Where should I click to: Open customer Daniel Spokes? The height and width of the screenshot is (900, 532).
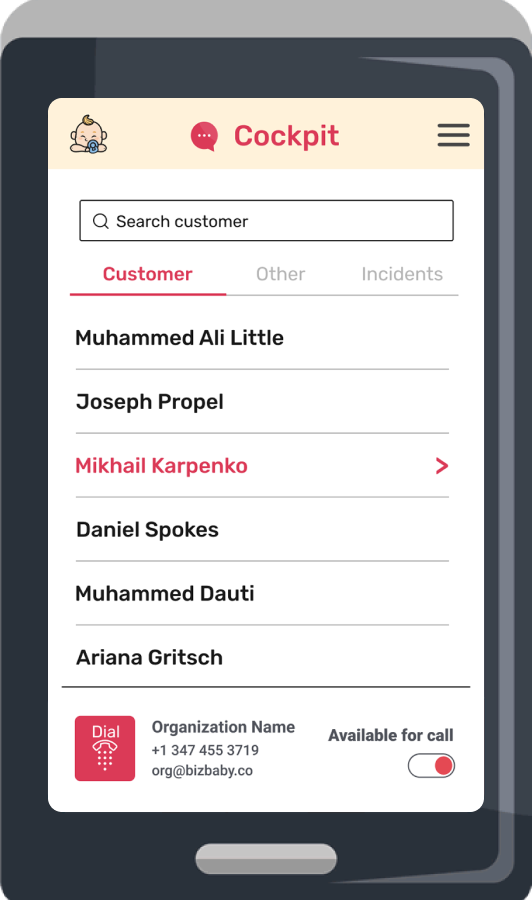tap(262, 529)
